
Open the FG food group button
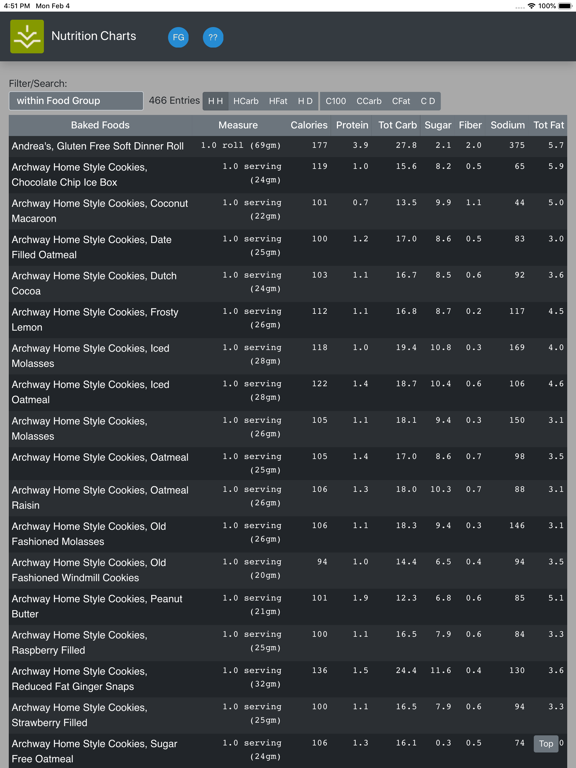178,37
